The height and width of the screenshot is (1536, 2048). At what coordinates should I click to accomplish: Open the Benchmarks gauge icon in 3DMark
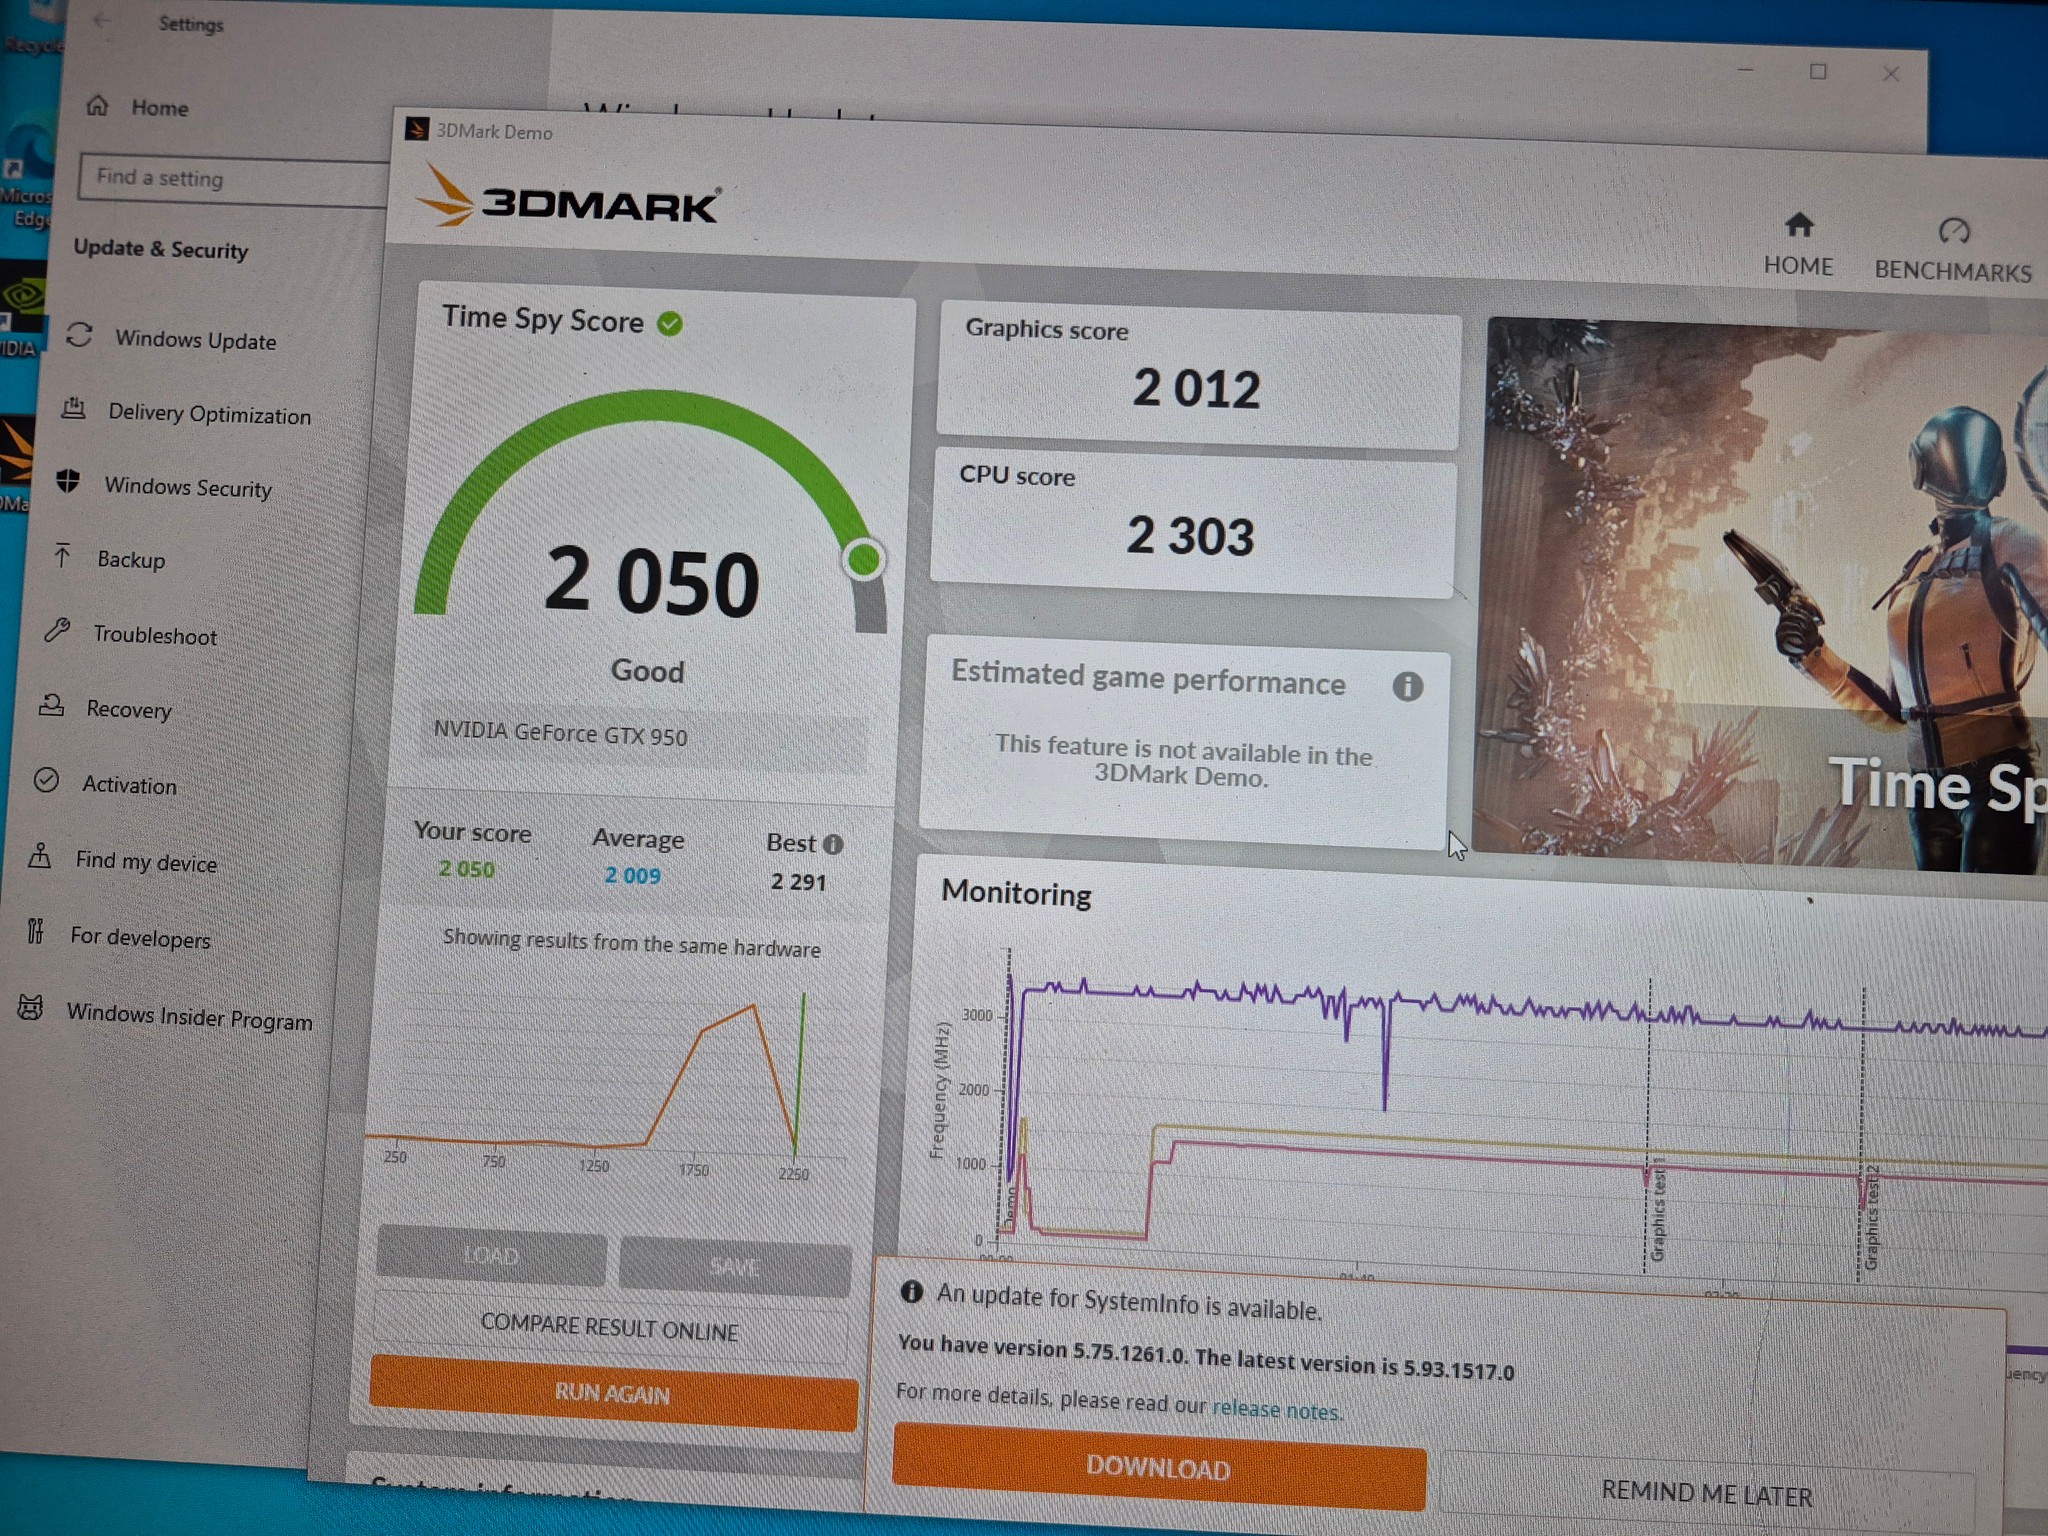point(1954,231)
